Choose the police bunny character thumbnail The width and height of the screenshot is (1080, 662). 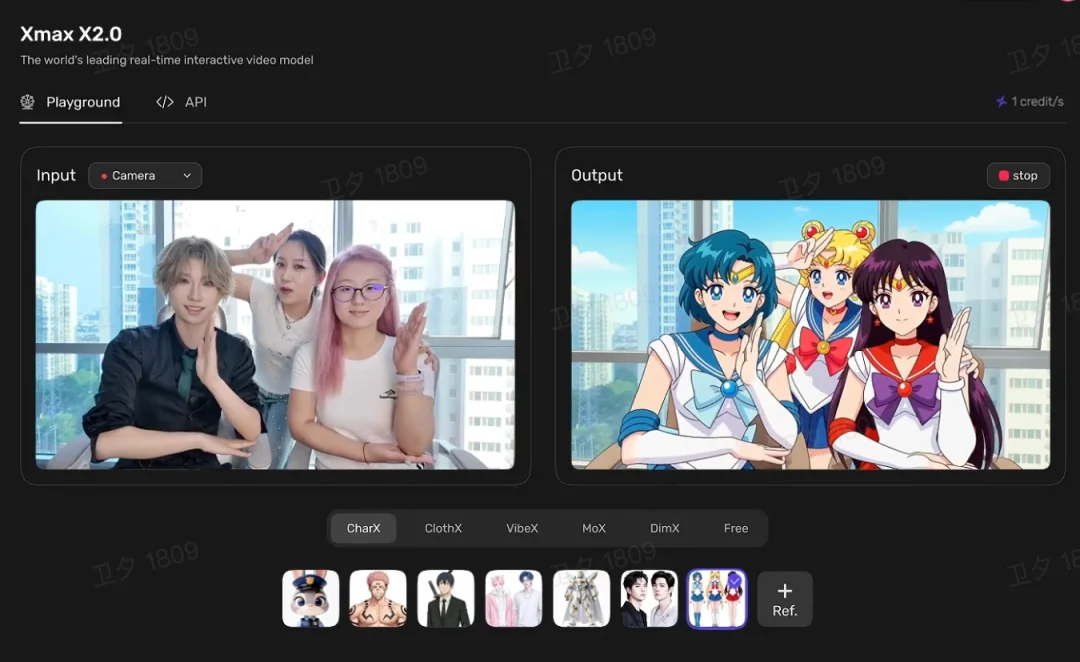(x=311, y=598)
